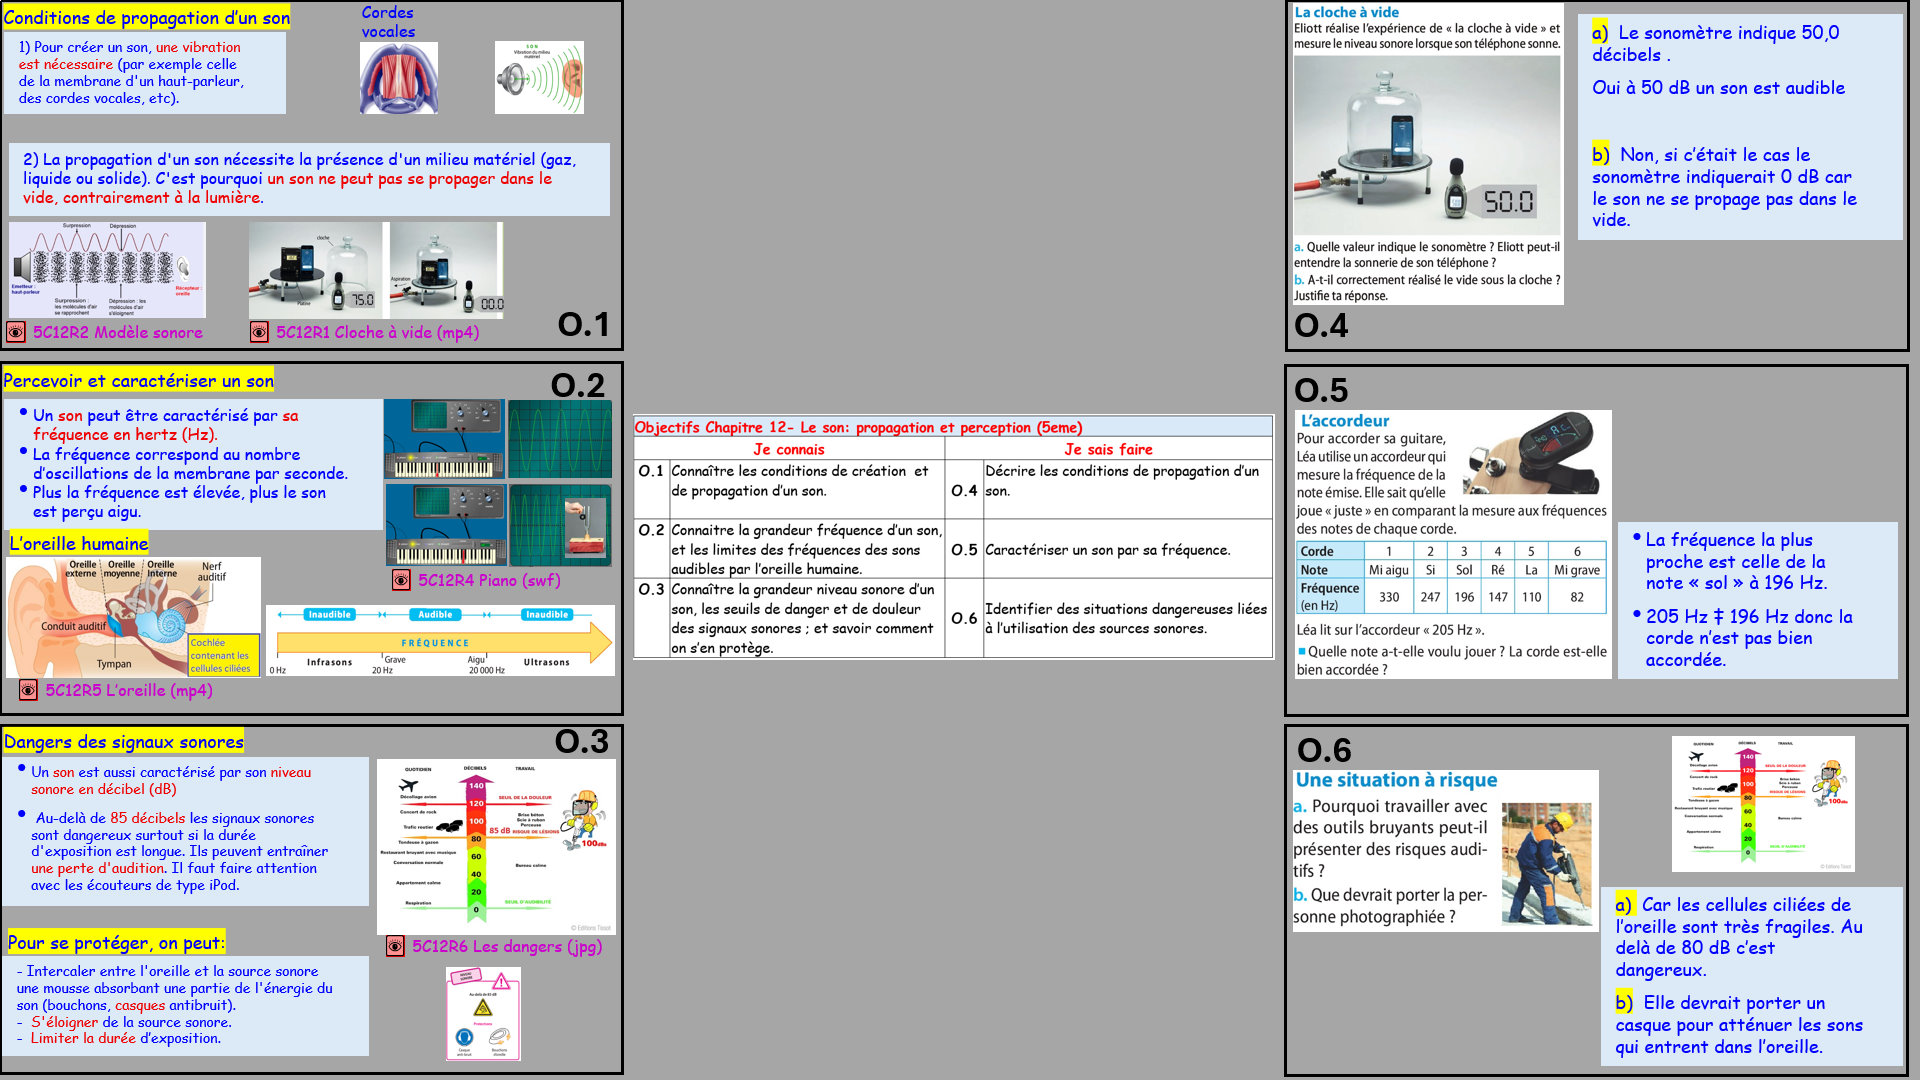Screen dimensions: 1920x1080
Task: Open the 5C12R2 Modèle sonore link
Action: [118, 332]
